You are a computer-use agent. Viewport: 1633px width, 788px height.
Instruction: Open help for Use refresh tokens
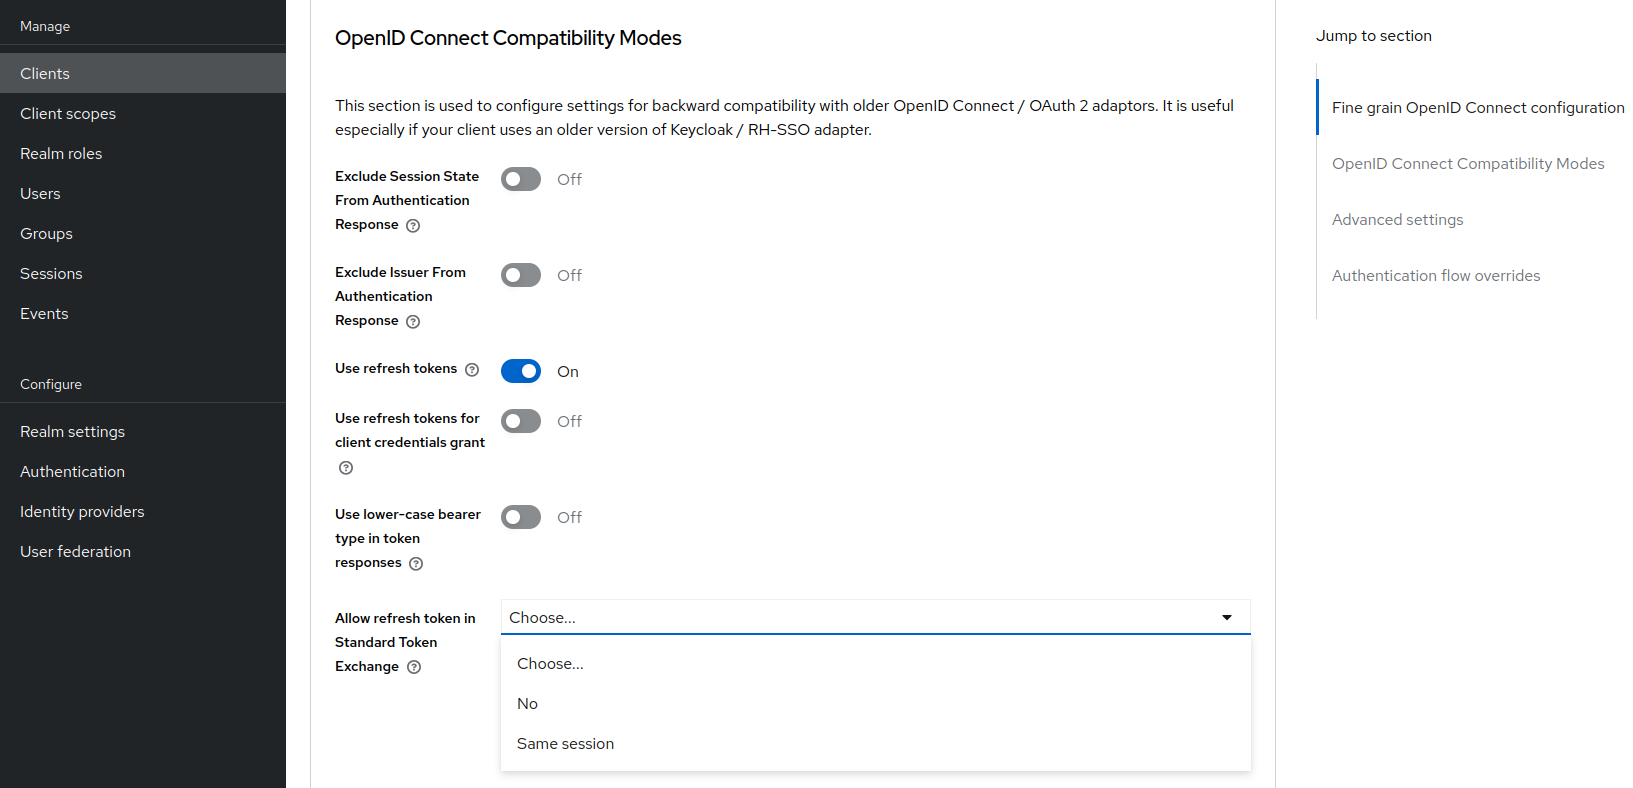point(471,369)
